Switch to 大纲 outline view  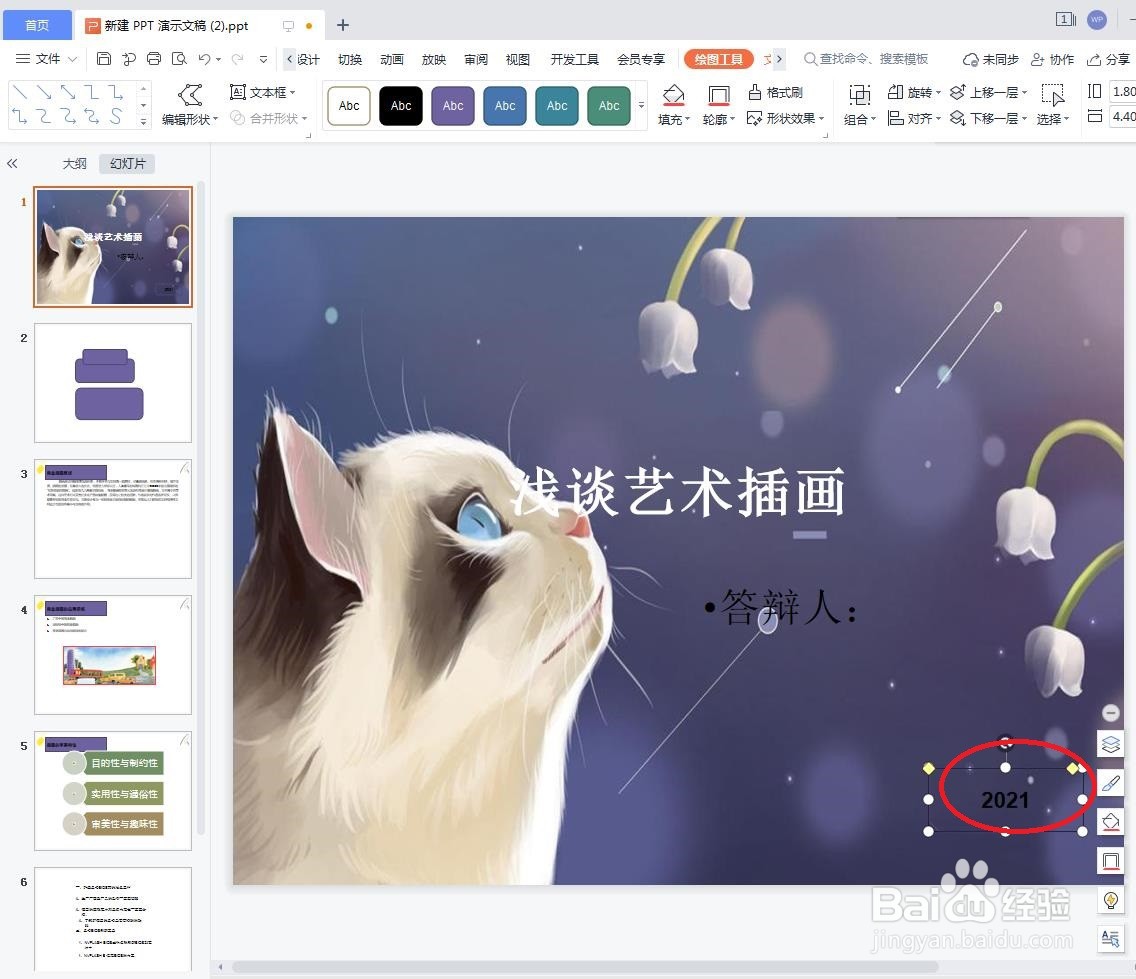coord(75,164)
